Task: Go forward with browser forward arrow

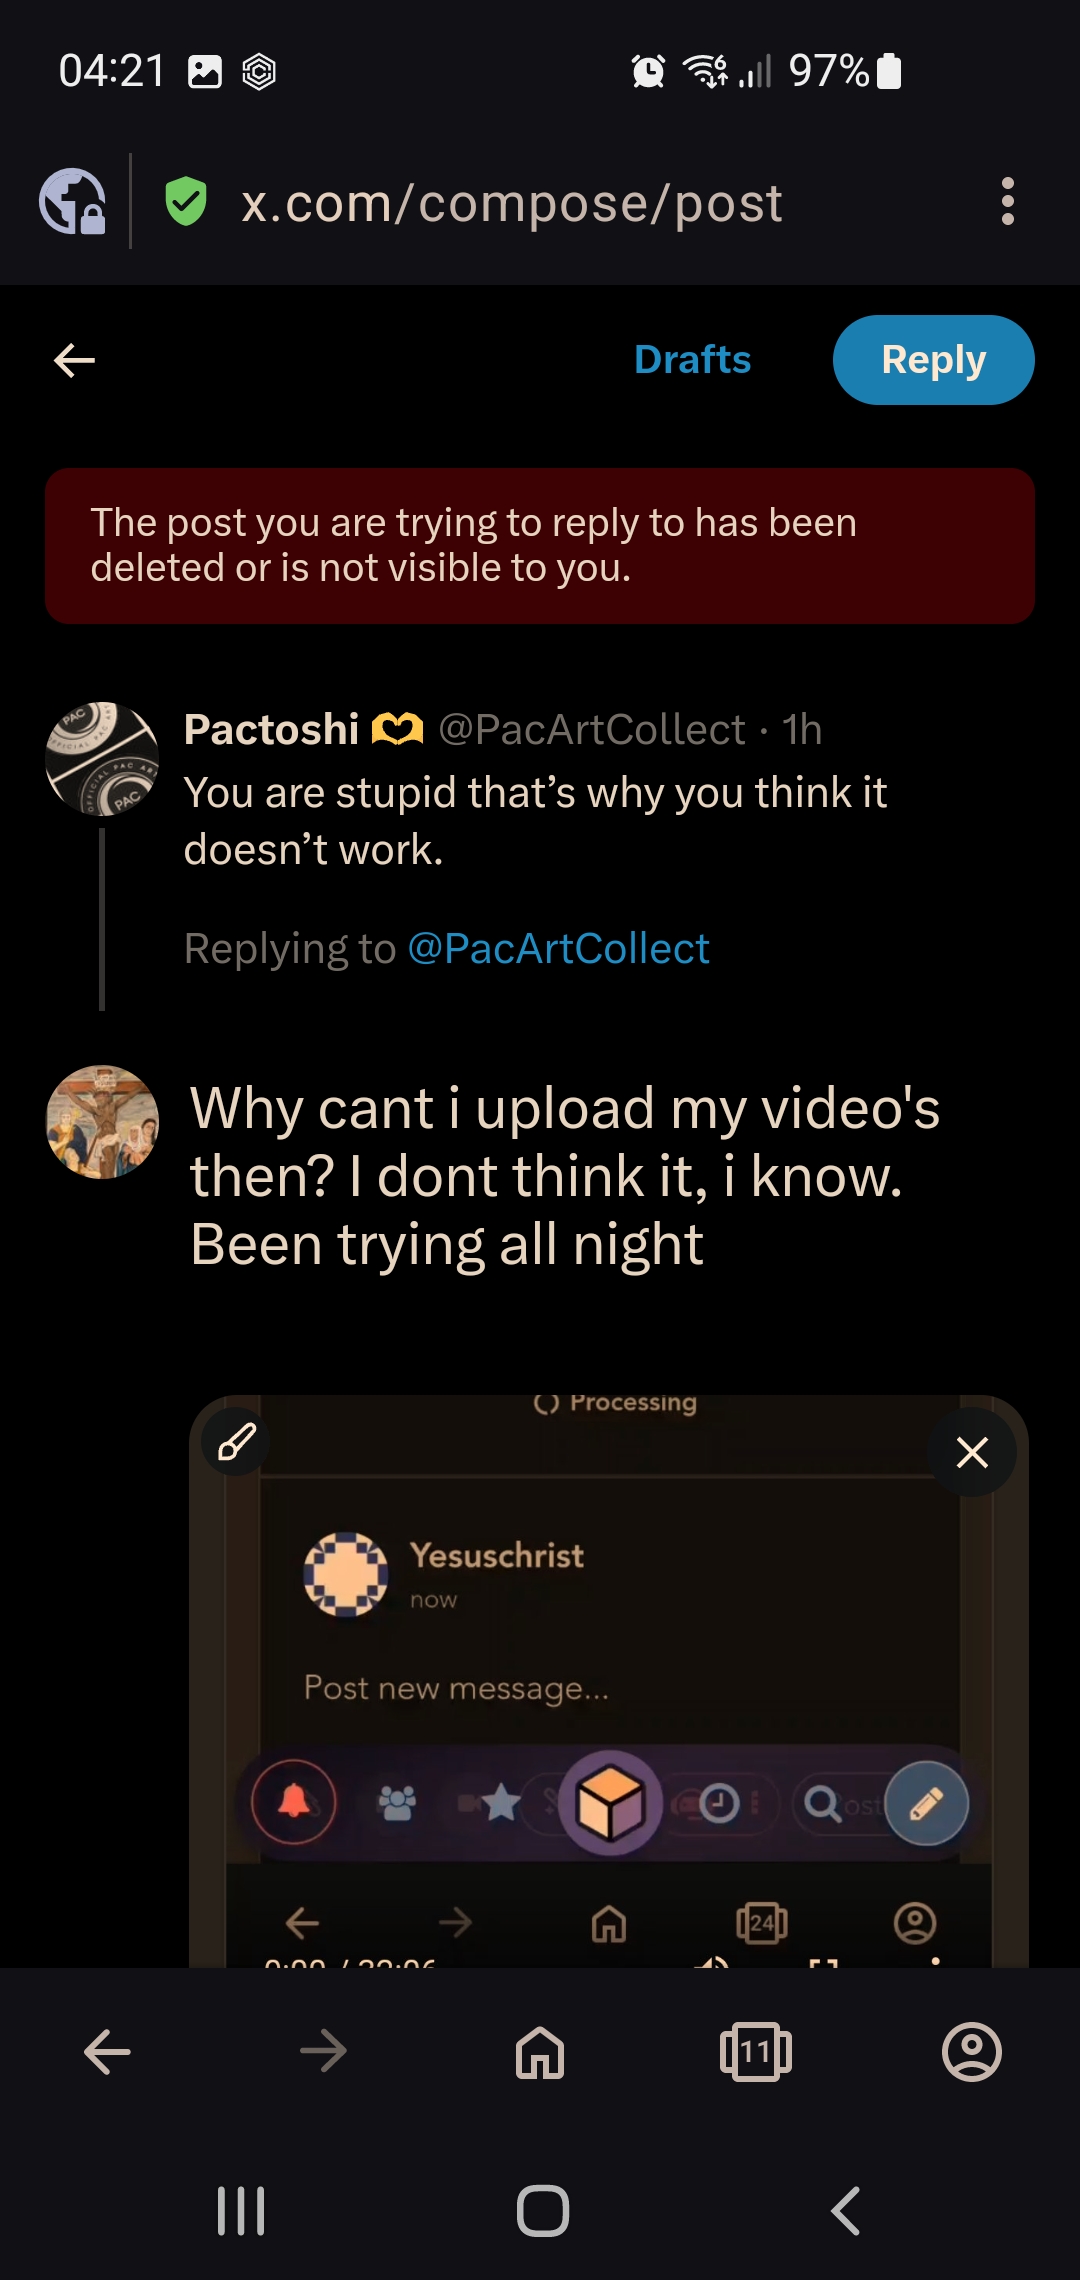Action: coord(323,2052)
